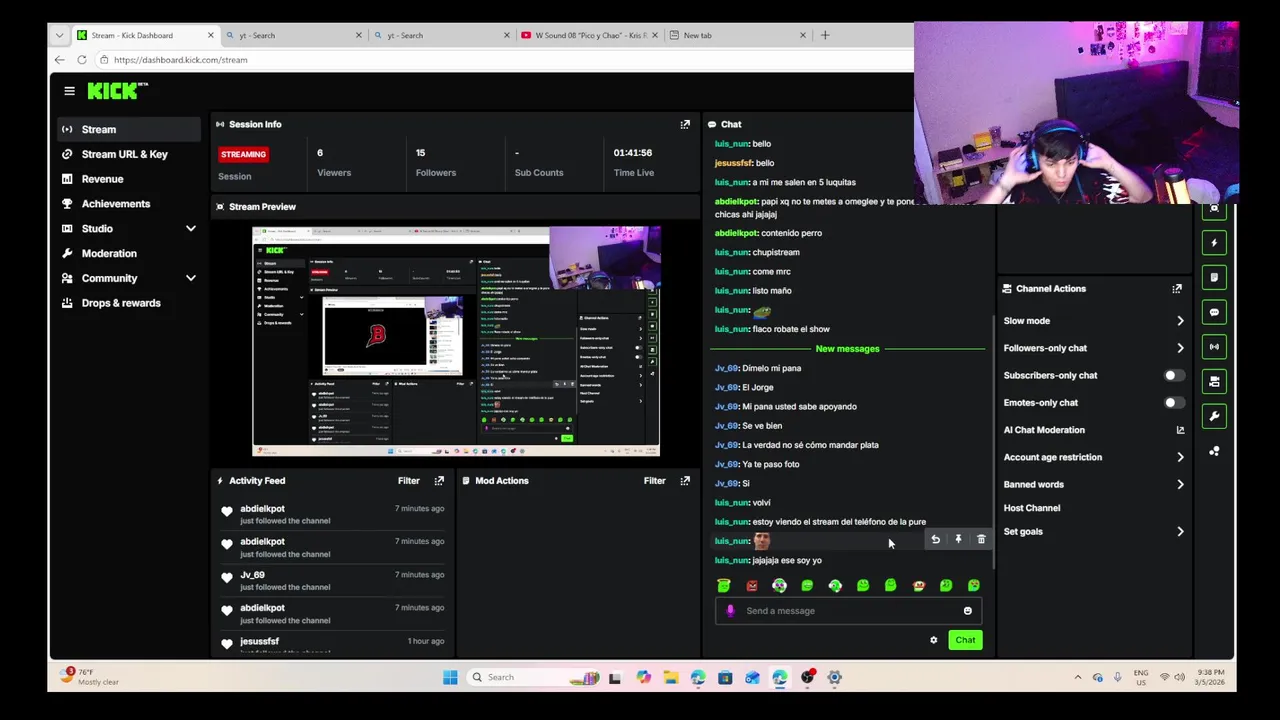This screenshot has height=720, width=1280.
Task: Click the reply arrow on hovered chat message
Action: [935, 540]
